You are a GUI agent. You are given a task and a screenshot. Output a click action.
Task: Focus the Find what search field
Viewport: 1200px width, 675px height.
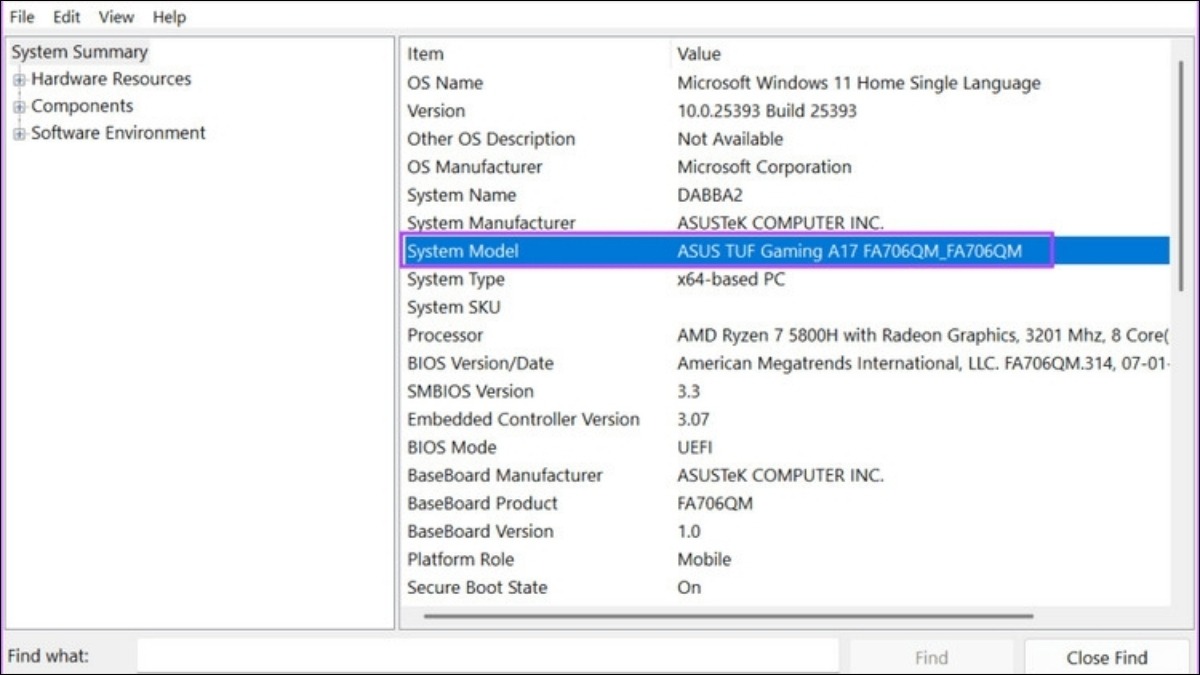click(x=488, y=656)
